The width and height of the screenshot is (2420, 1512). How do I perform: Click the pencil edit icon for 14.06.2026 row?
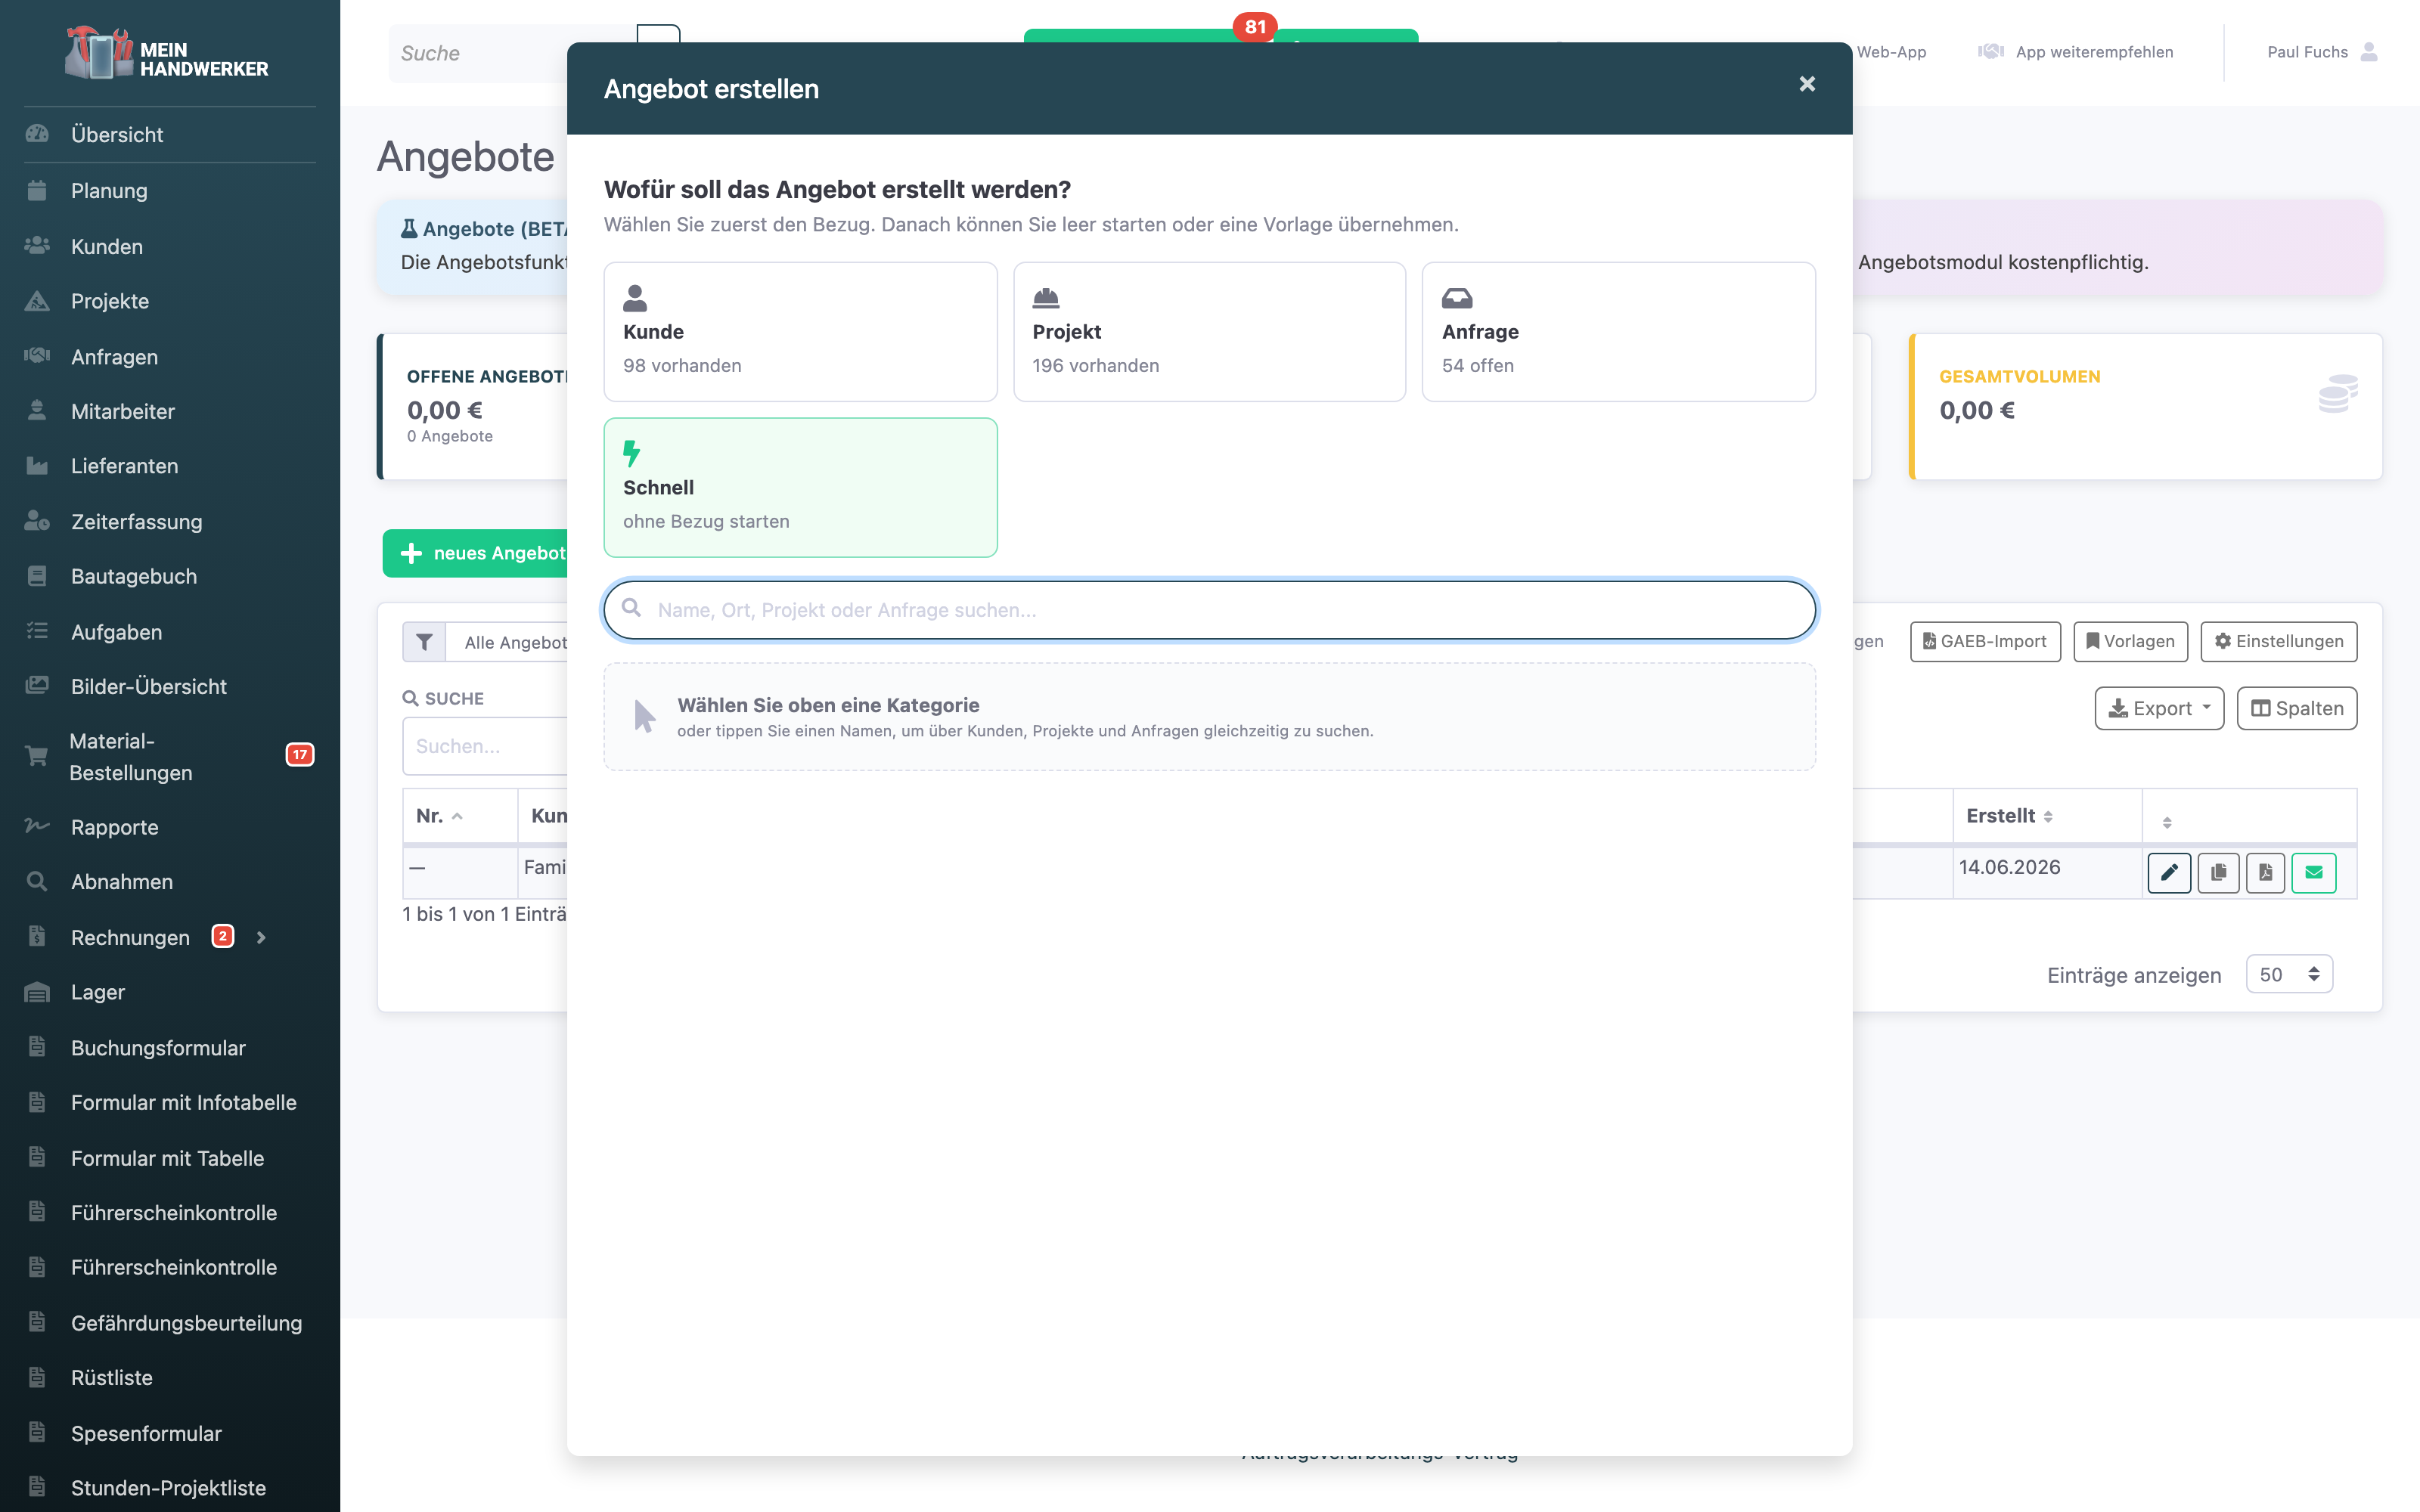(x=2169, y=873)
